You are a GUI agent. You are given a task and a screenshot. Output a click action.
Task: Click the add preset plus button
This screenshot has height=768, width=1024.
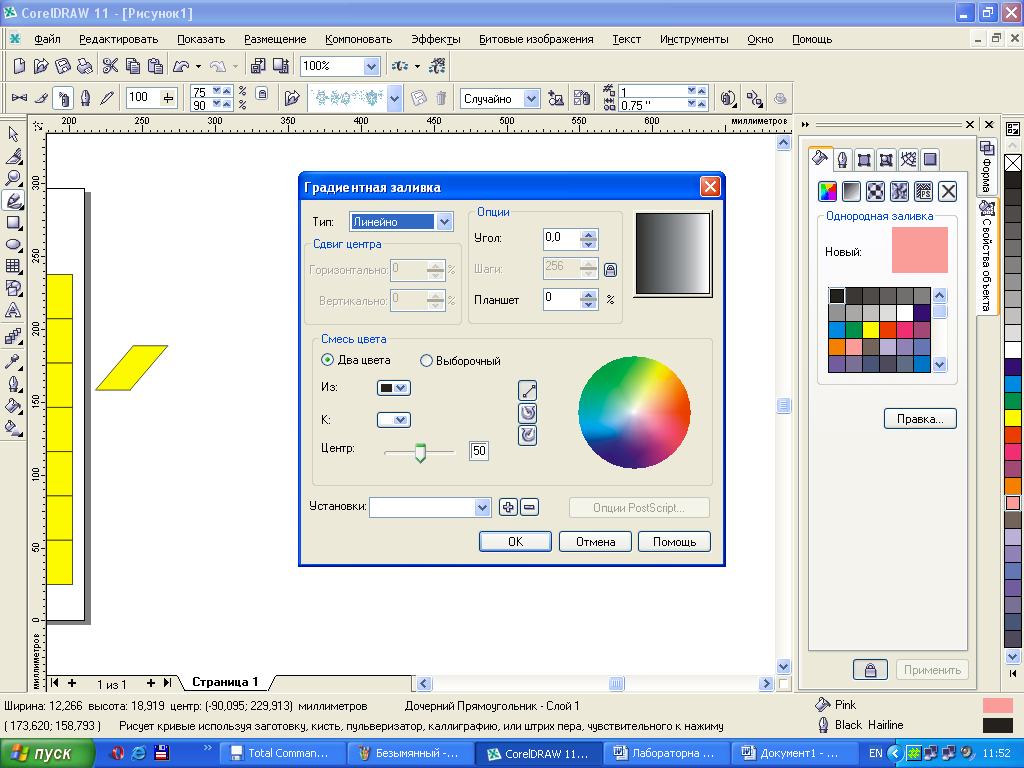click(508, 507)
